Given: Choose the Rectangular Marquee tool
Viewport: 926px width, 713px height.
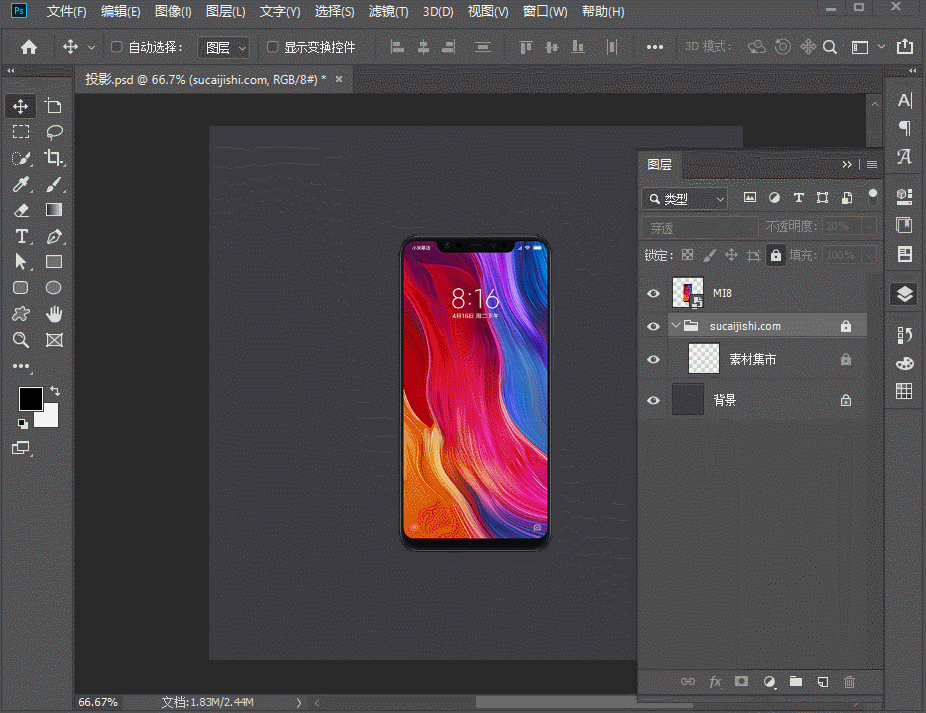Looking at the screenshot, I should pyautogui.click(x=21, y=132).
